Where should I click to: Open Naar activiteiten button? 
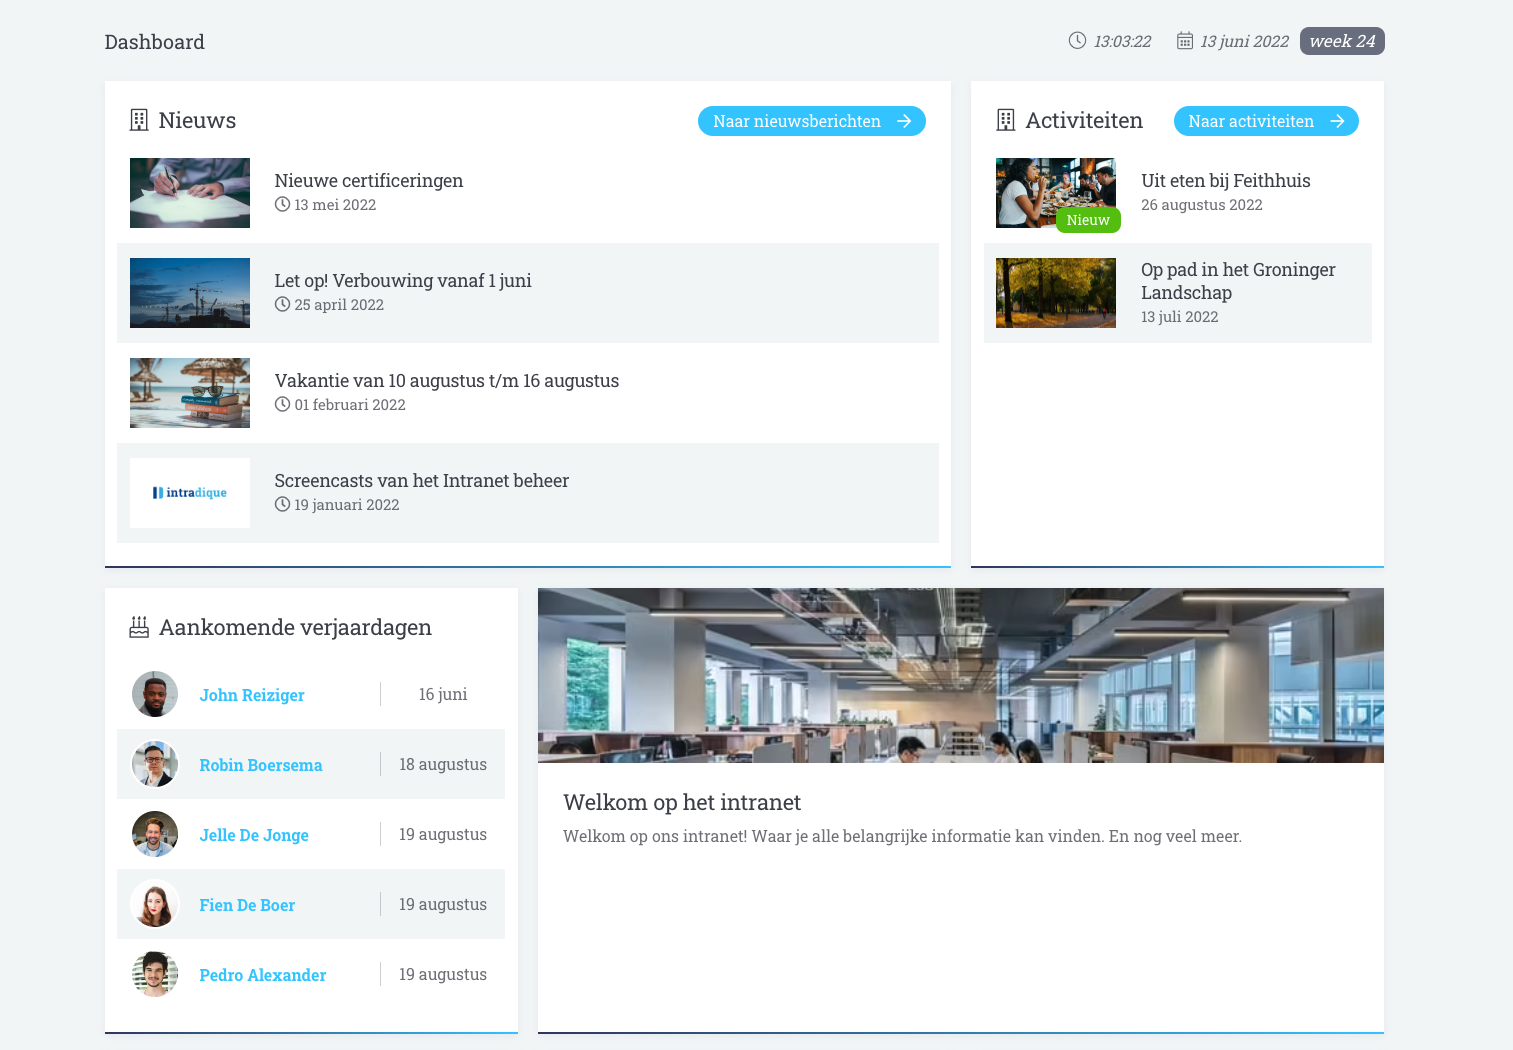[x=1266, y=121]
